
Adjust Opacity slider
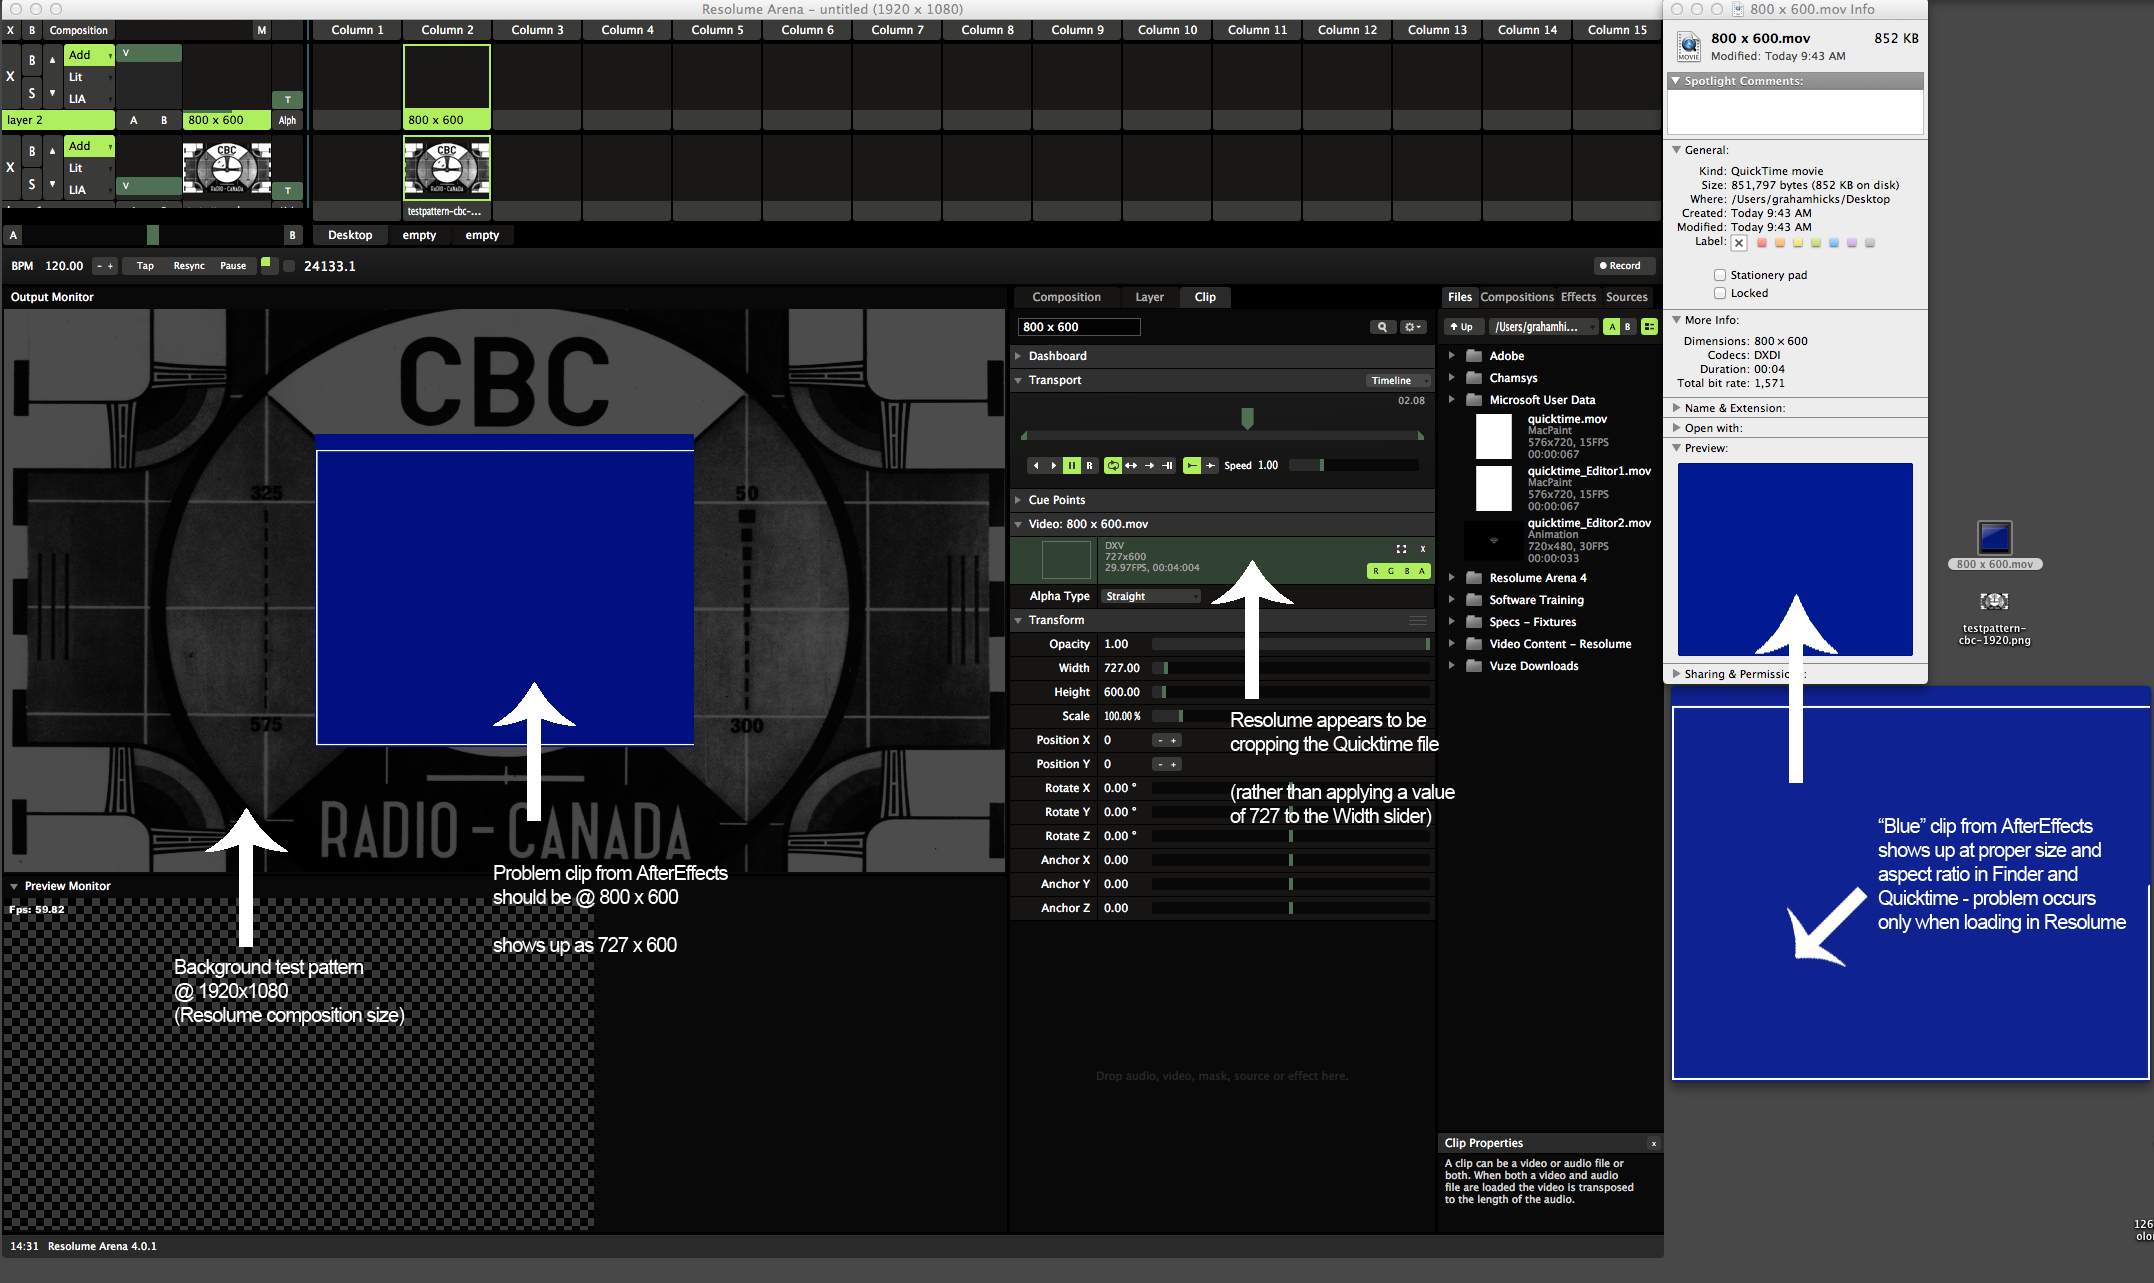pos(1291,645)
